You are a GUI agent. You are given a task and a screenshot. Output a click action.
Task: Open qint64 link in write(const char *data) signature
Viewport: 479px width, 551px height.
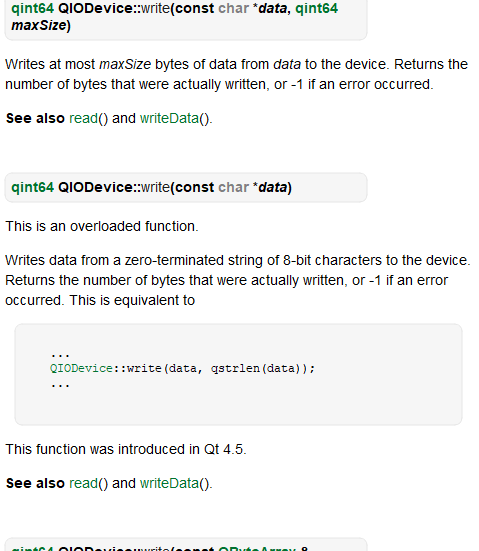click(32, 187)
